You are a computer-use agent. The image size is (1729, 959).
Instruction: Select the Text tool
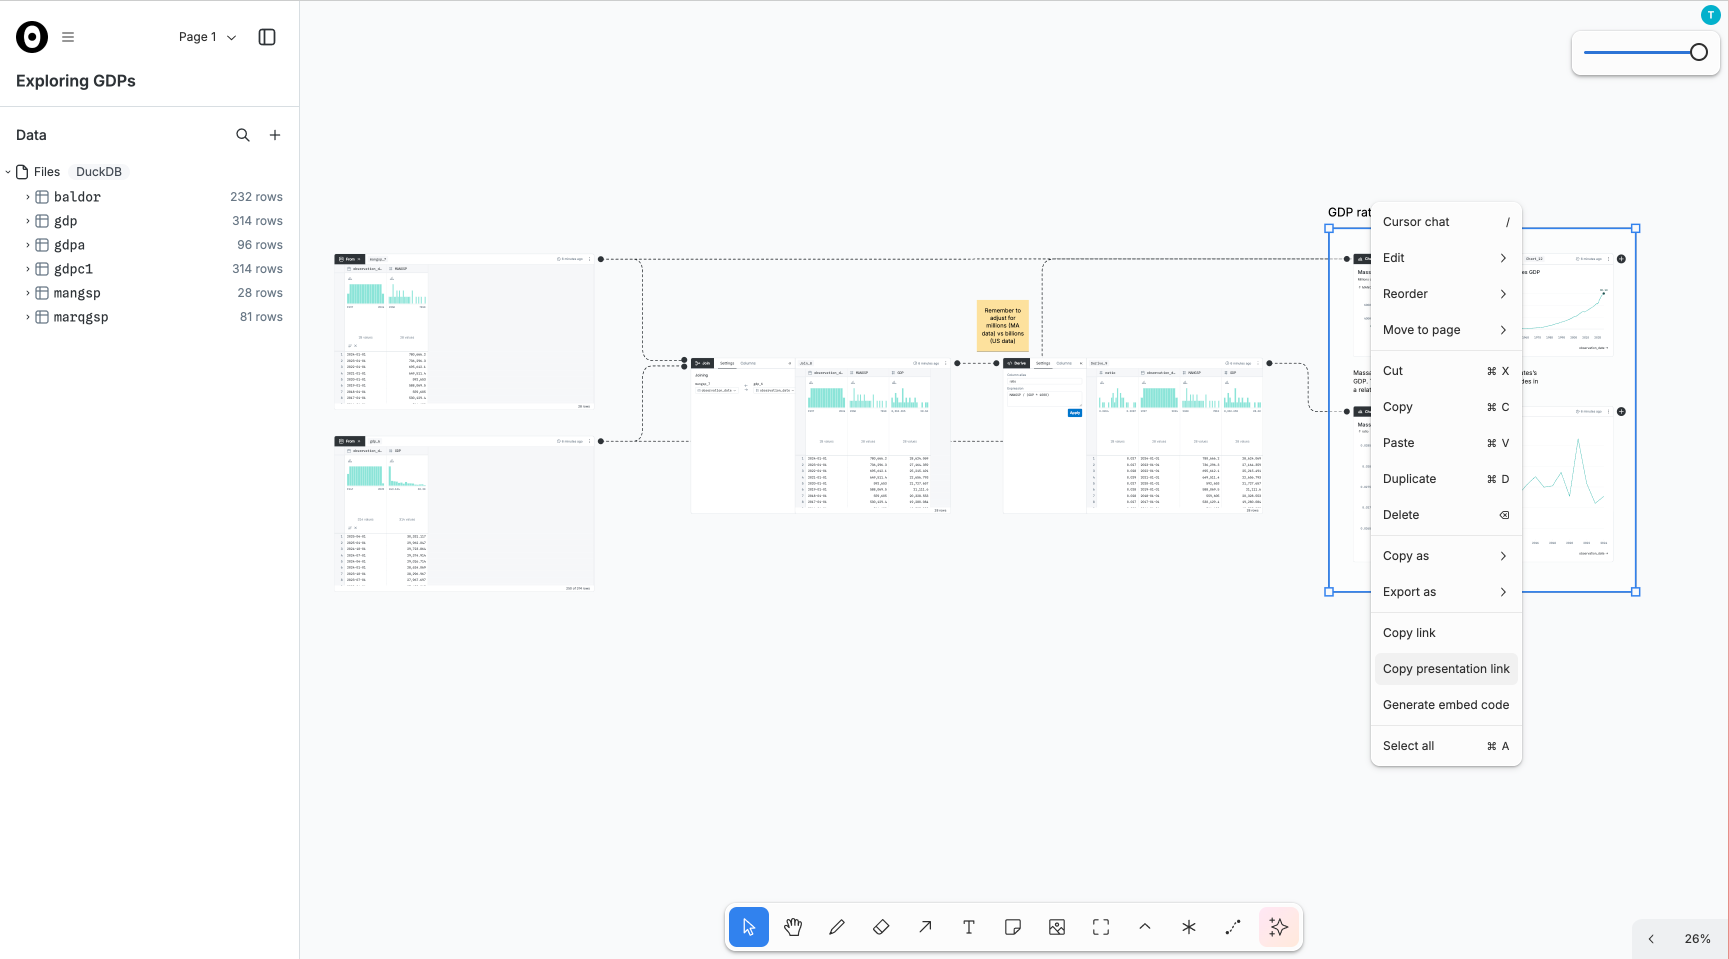pyautogui.click(x=969, y=927)
